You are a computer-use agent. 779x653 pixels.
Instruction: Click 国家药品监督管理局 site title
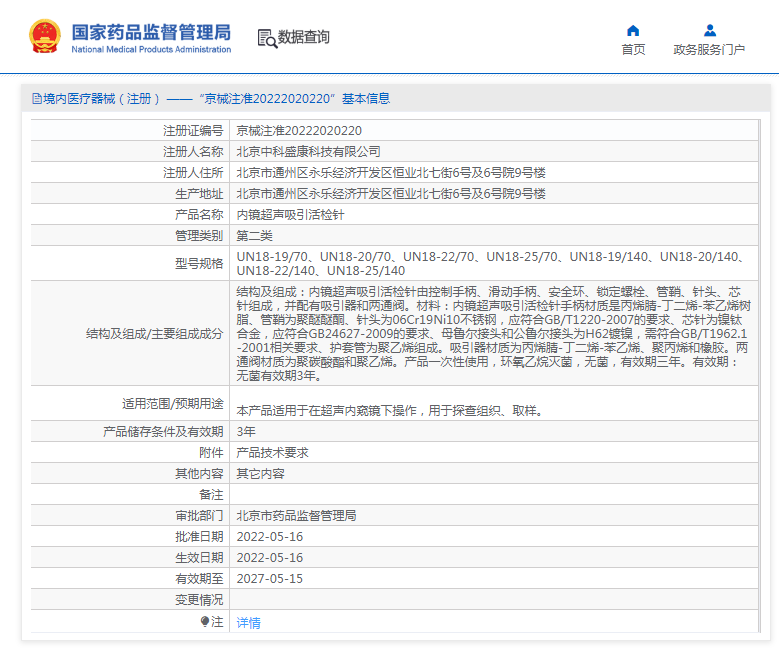(151, 32)
